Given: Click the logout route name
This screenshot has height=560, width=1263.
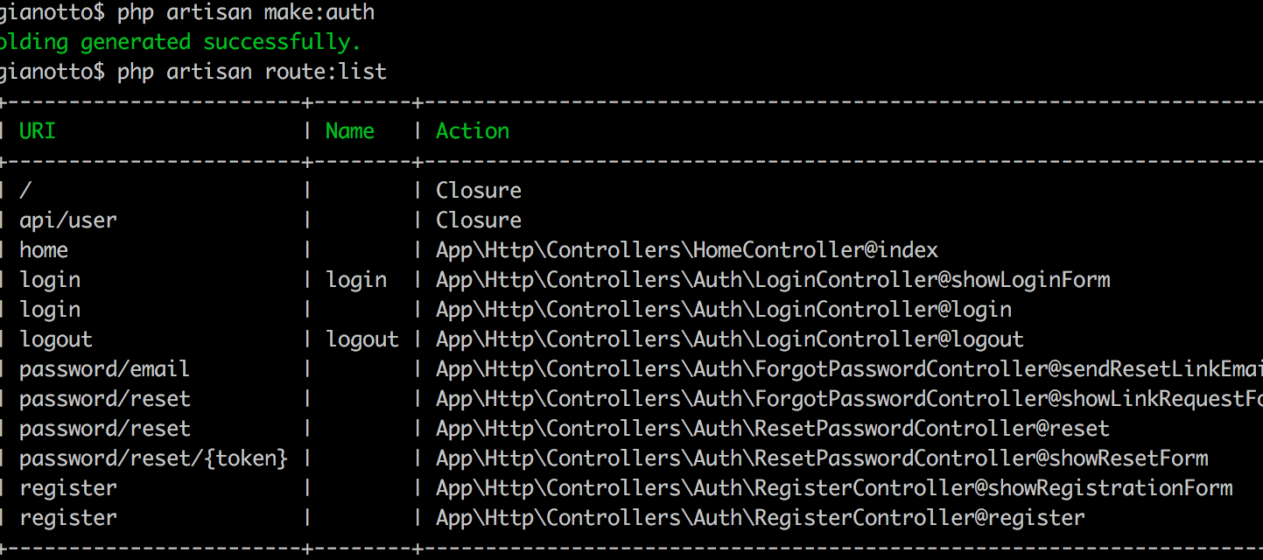Looking at the screenshot, I should click(x=362, y=340).
